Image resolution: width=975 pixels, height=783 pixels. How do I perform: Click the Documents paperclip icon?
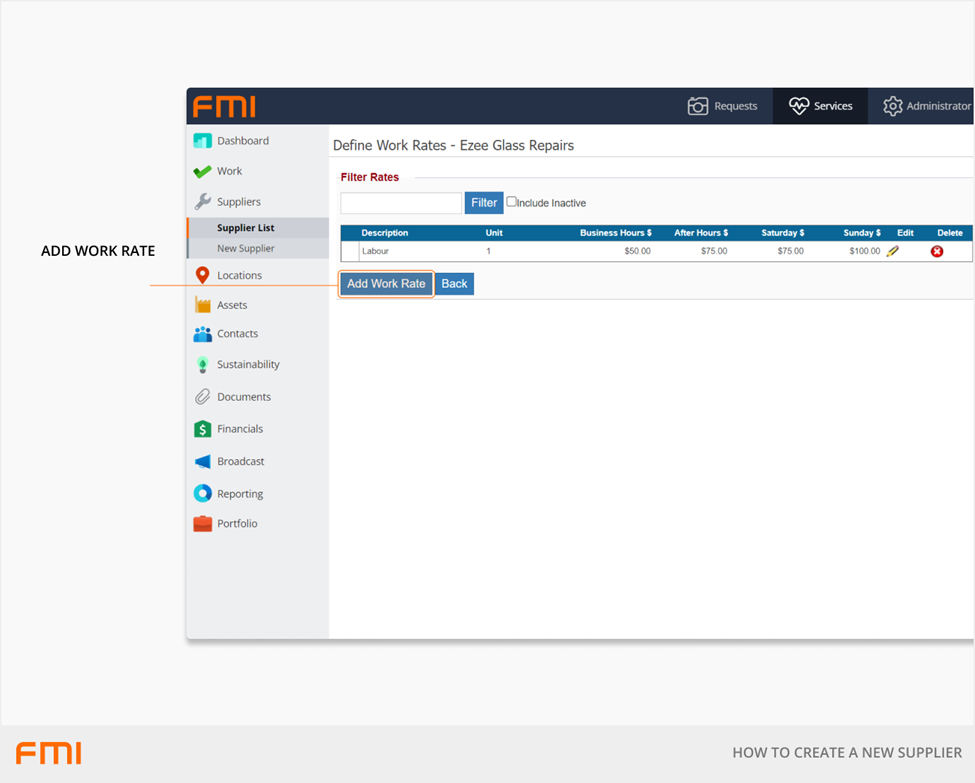pos(202,397)
